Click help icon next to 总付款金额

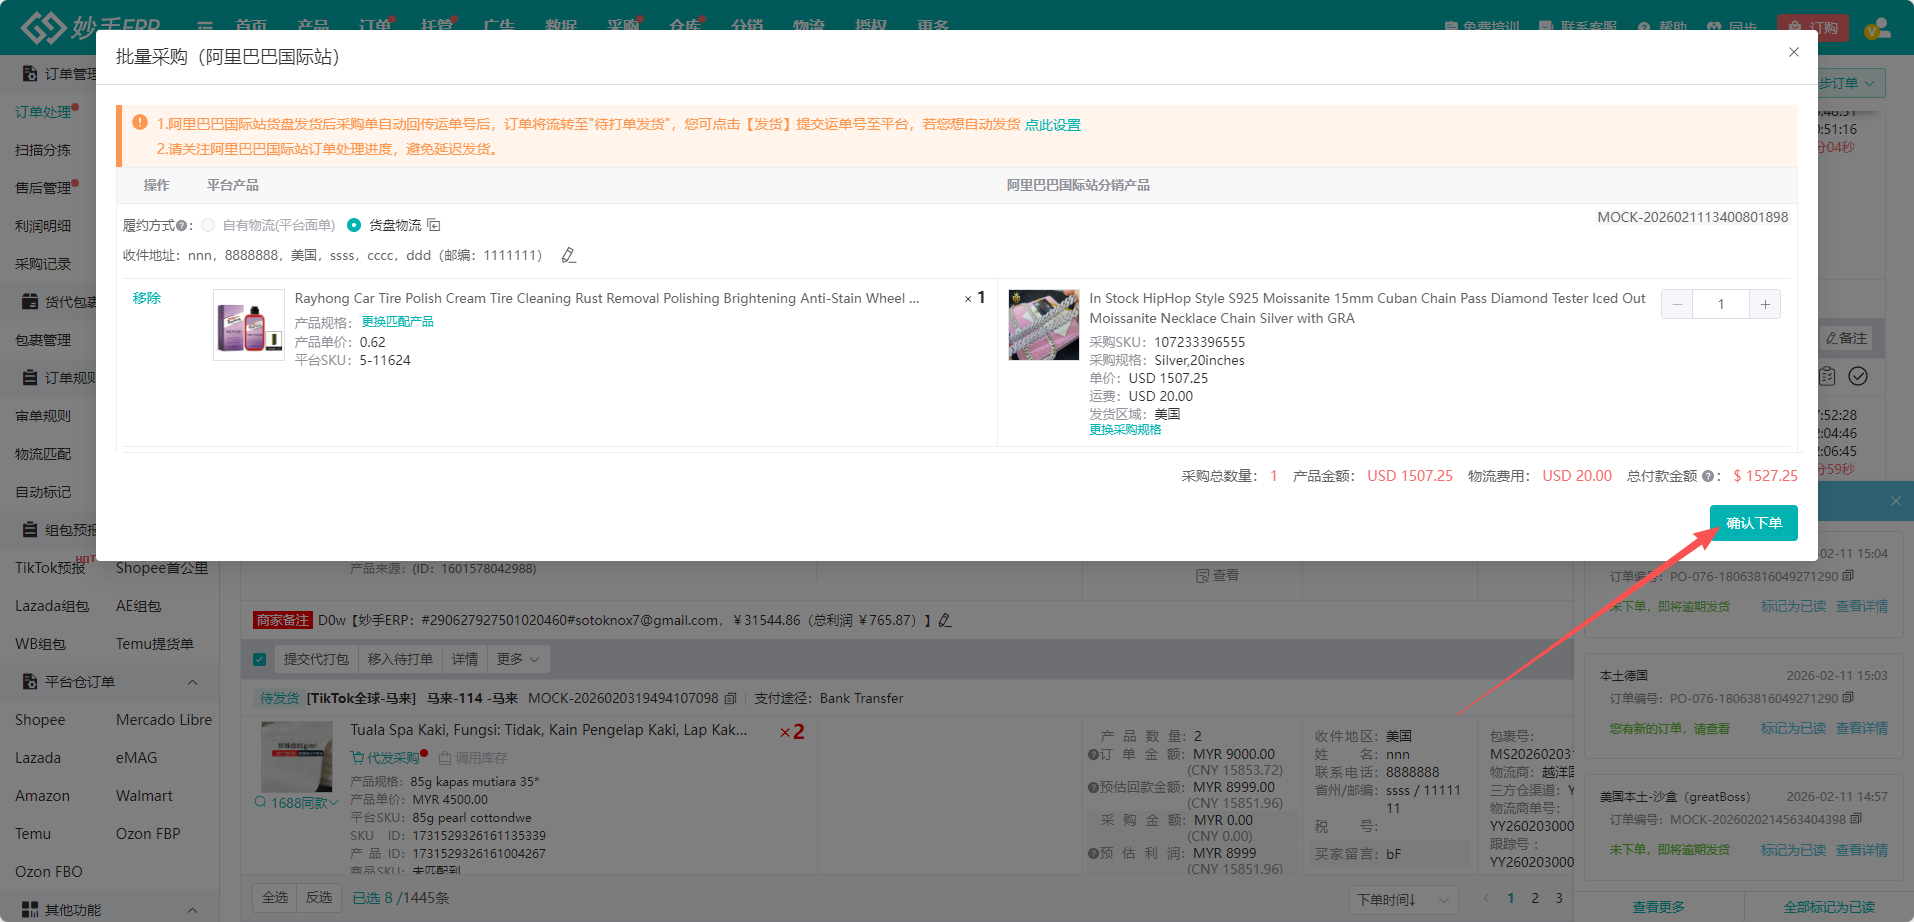(1707, 476)
